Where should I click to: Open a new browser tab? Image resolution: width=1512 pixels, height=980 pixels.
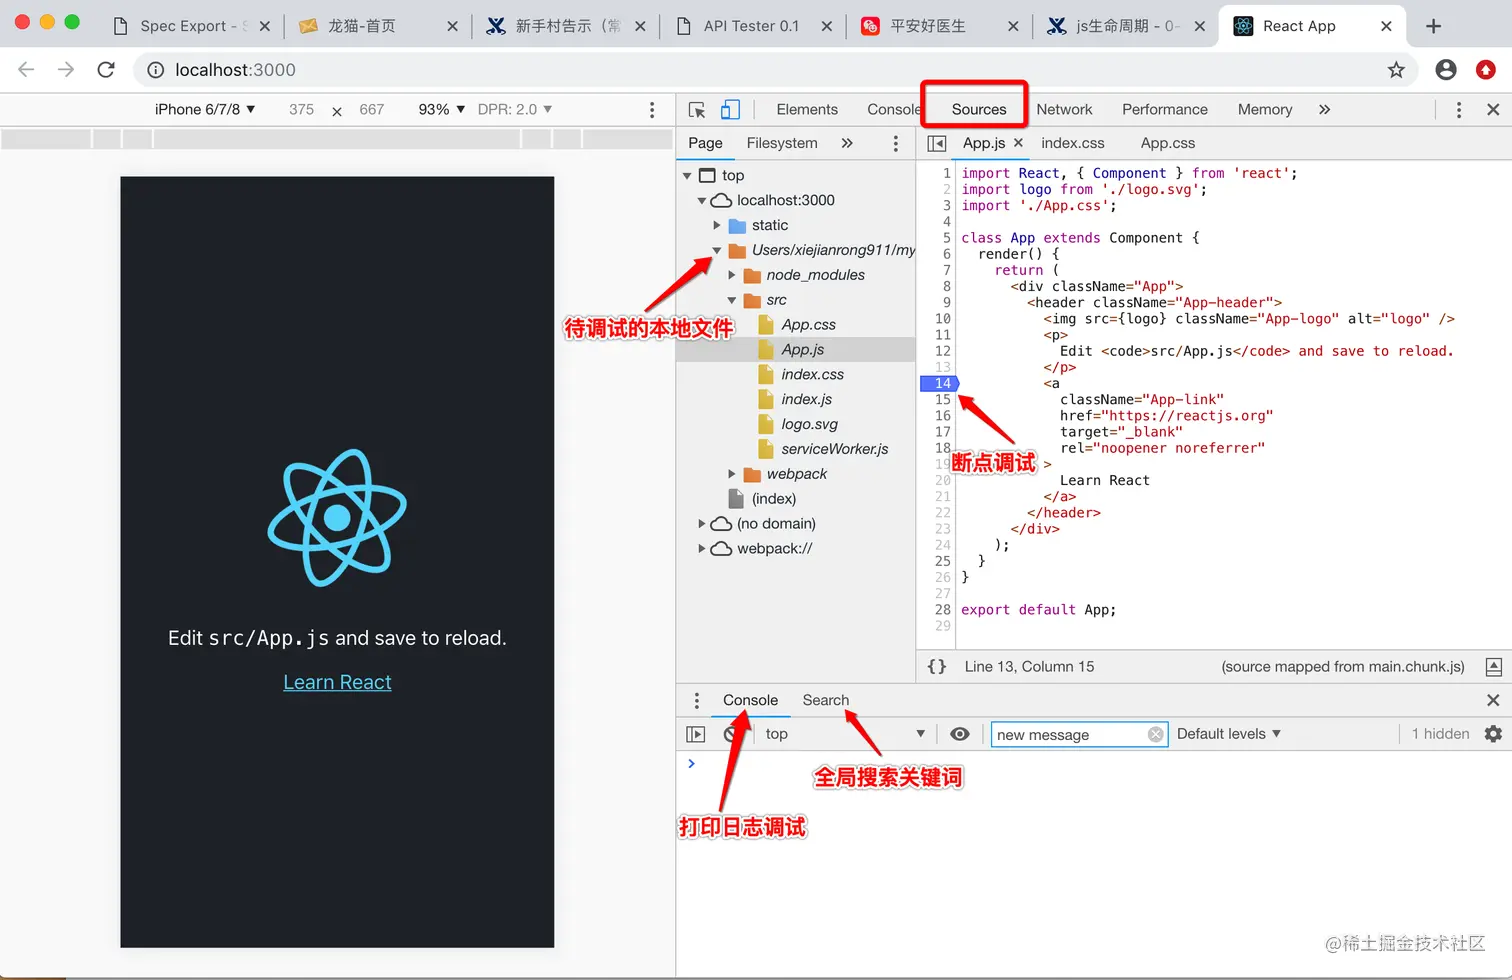pos(1433,26)
